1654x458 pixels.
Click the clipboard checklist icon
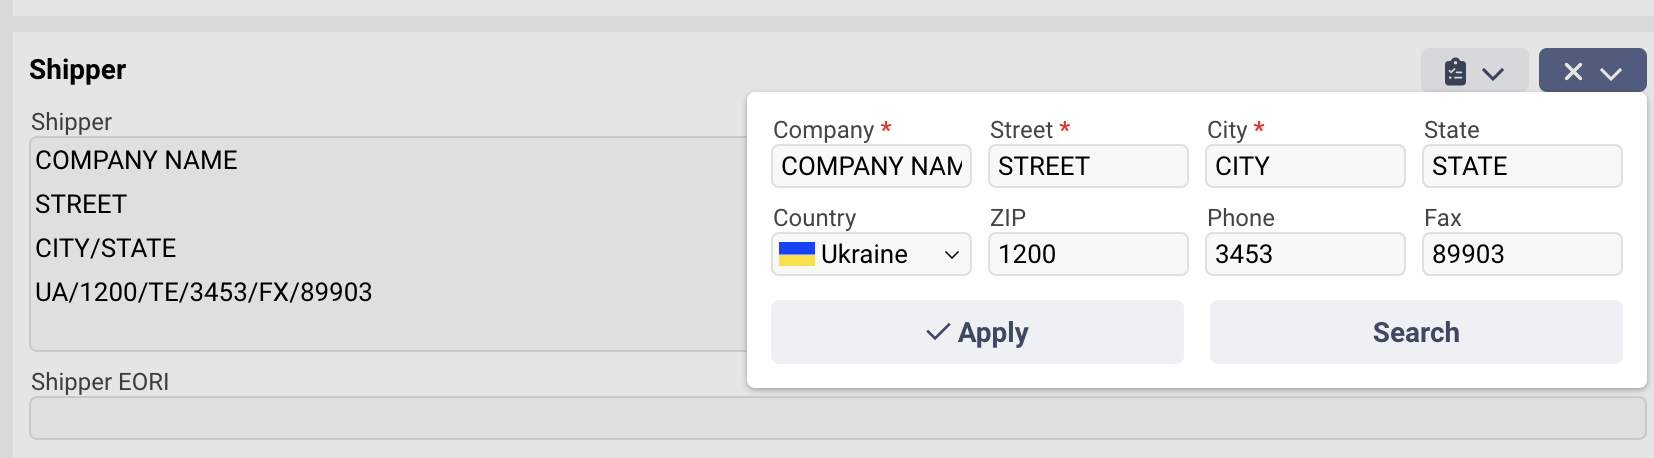click(1455, 72)
